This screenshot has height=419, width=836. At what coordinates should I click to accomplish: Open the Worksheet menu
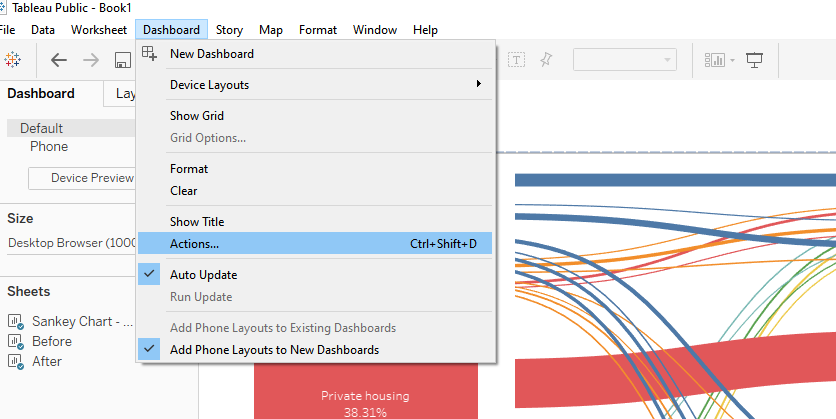click(99, 30)
